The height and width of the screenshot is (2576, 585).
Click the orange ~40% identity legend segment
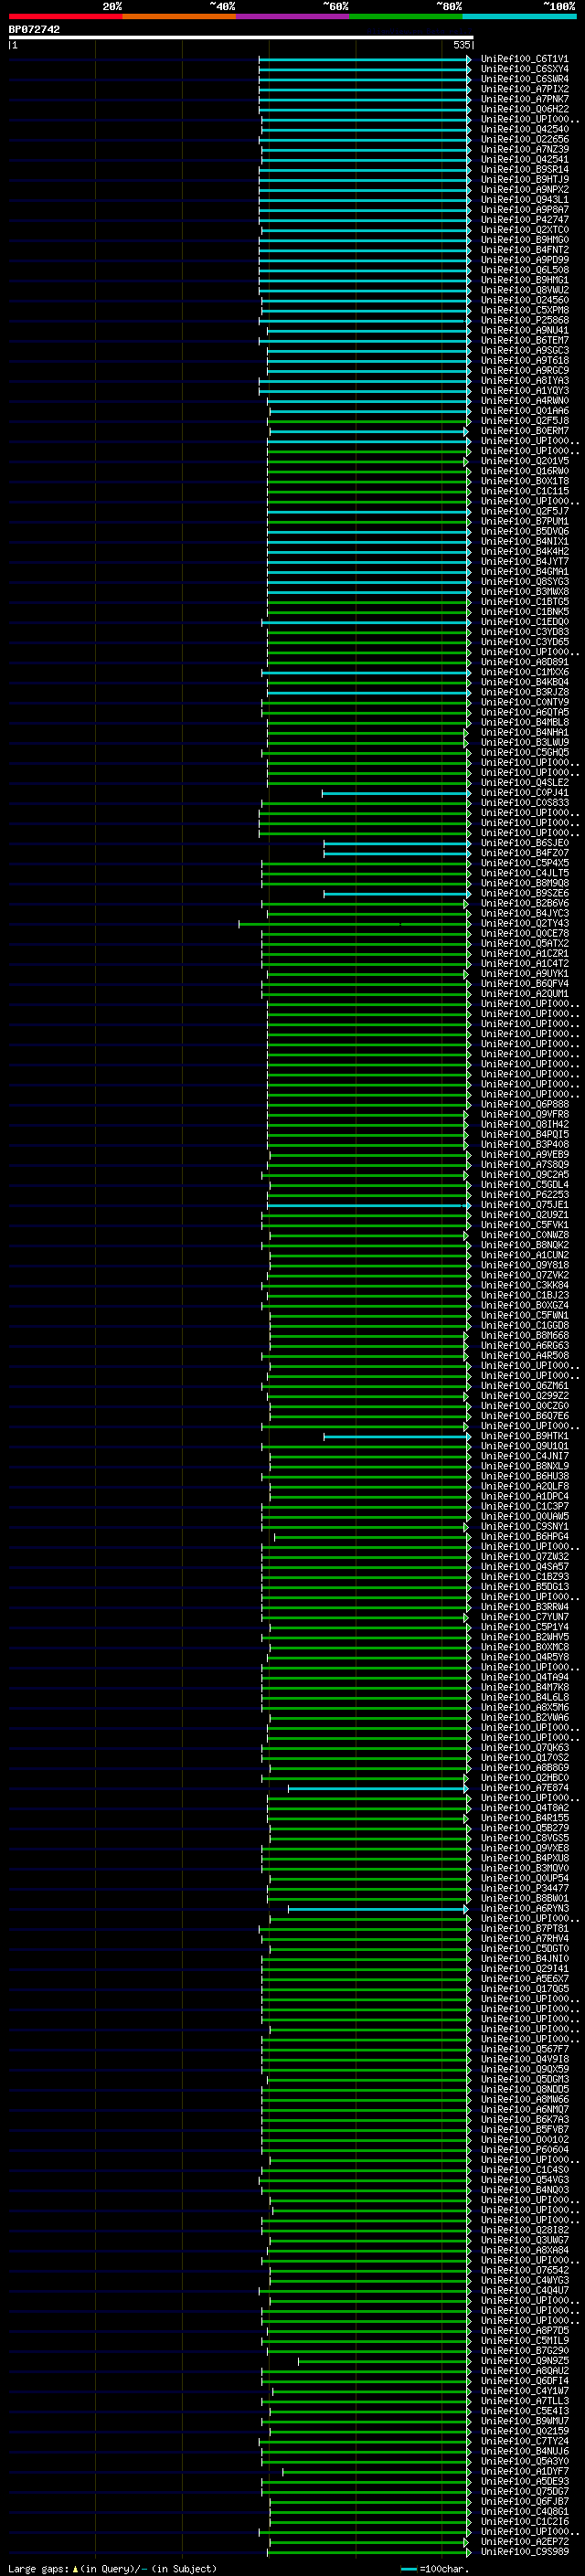tap(179, 16)
